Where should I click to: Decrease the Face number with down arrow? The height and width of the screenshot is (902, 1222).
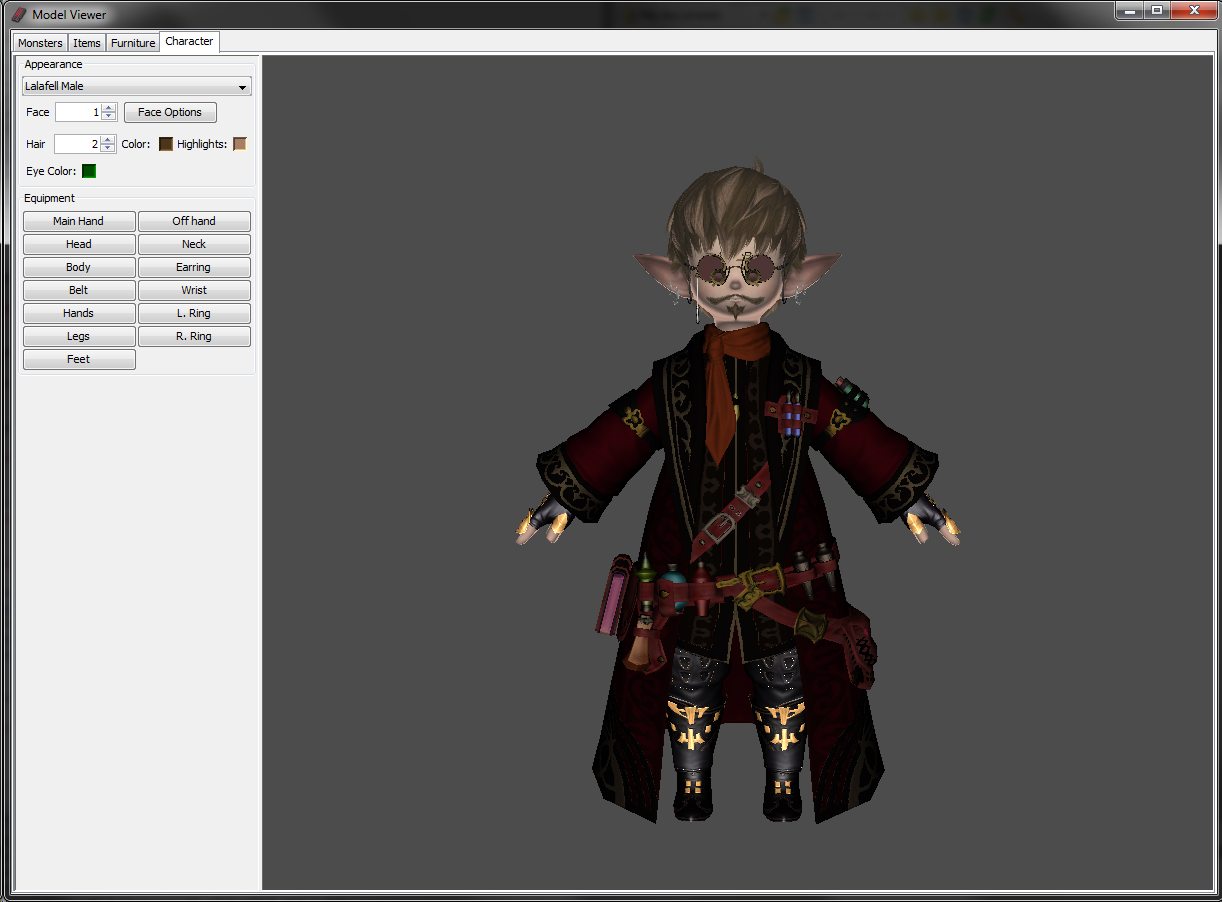[x=109, y=117]
